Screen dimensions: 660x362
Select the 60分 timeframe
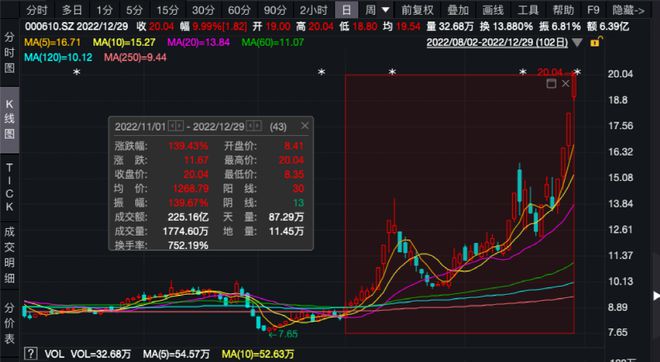click(239, 10)
